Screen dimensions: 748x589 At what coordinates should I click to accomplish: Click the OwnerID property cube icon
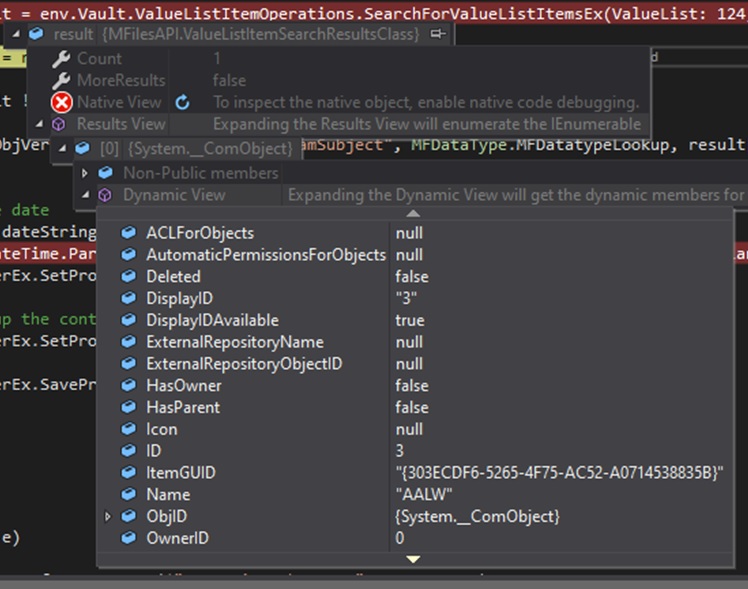128,538
